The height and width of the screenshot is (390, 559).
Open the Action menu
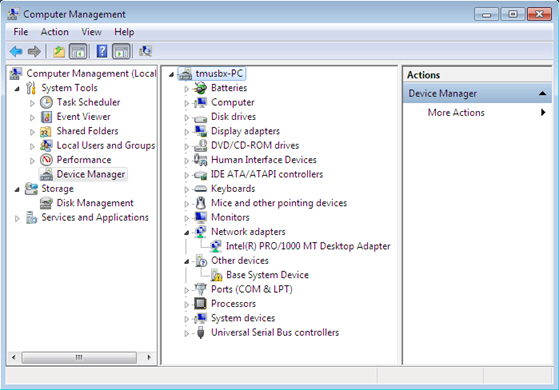(x=55, y=32)
